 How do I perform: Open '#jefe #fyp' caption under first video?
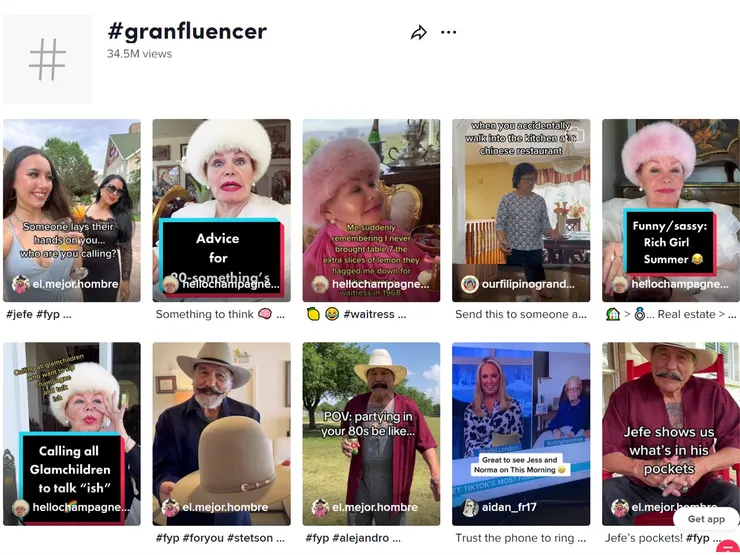(39, 314)
